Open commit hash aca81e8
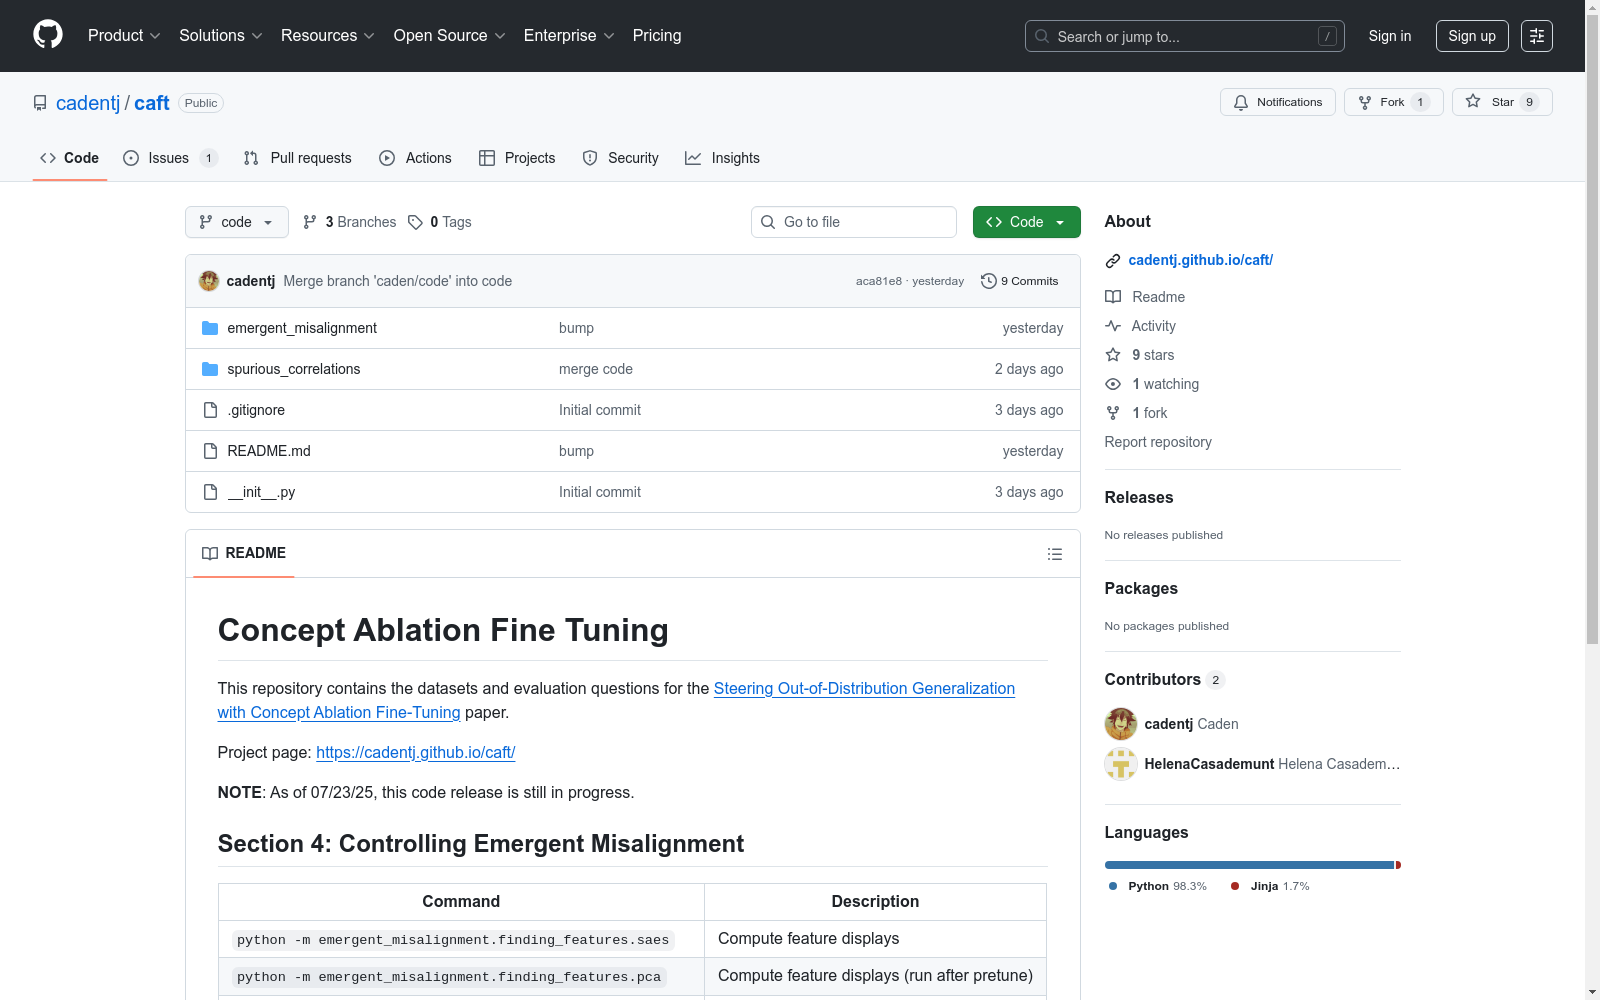This screenshot has height=1000, width=1600. (x=879, y=281)
